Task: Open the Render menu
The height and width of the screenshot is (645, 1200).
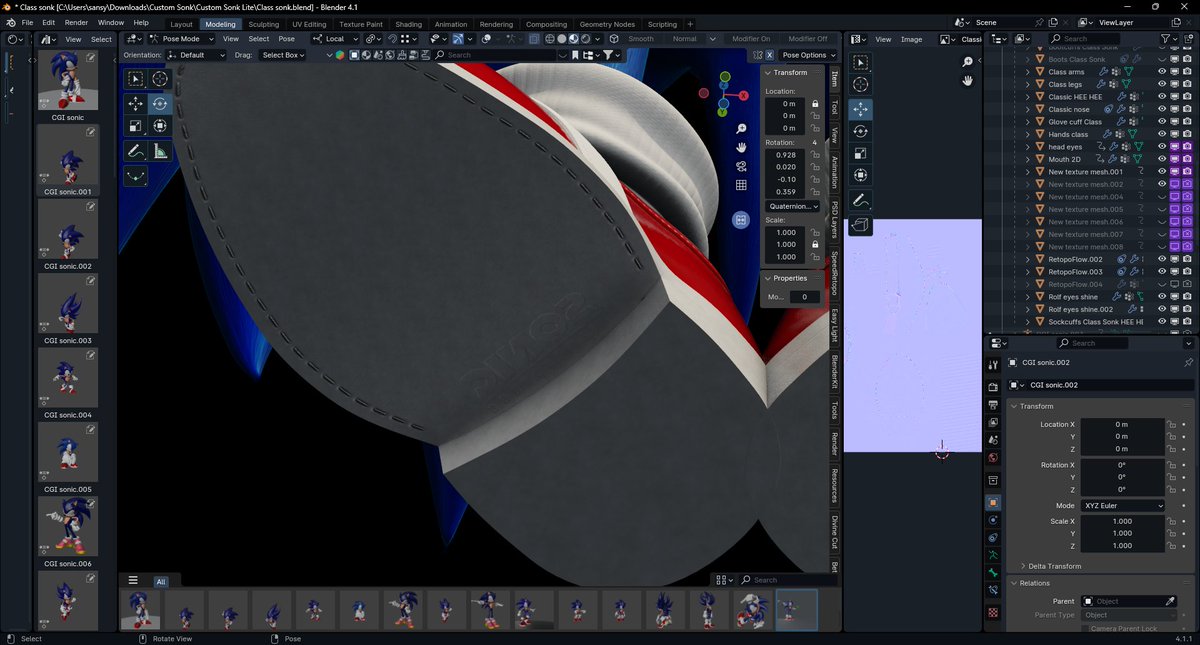Action: coord(76,22)
